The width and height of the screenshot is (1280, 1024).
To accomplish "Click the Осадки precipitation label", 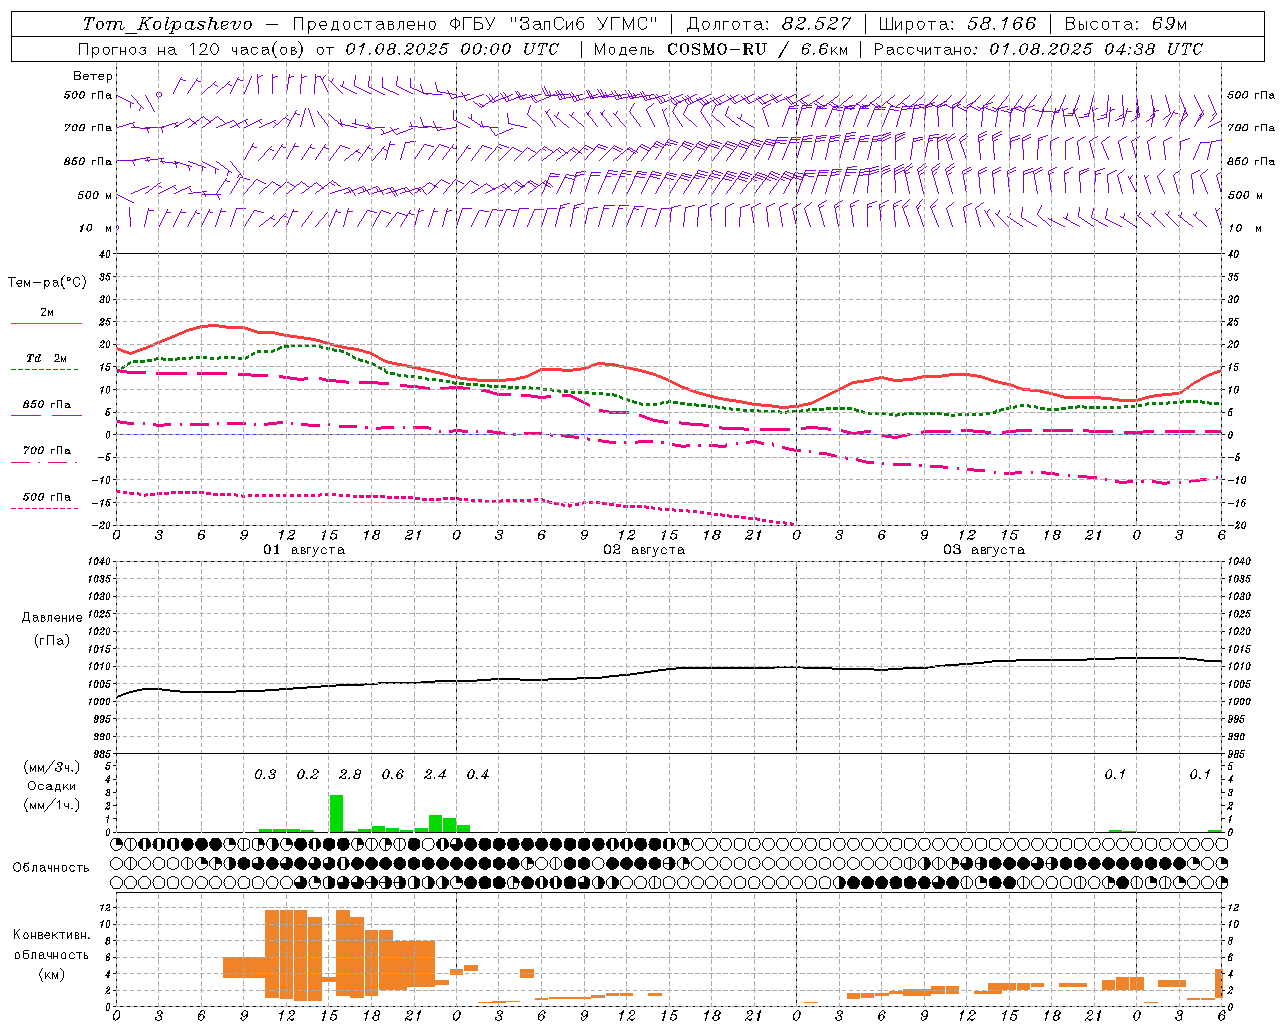I will click(51, 786).
